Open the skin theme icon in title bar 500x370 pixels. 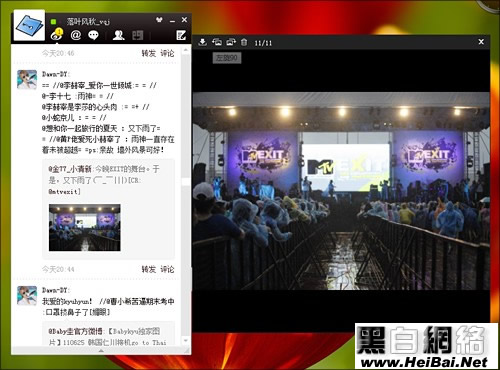159,20
